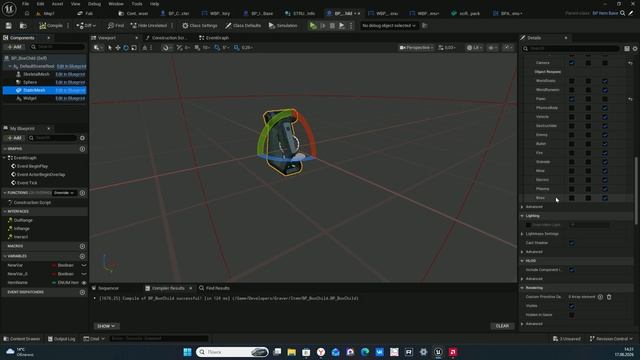Screen dimensions: 640x360
Task: Toggle the Hidden in Game checkbox
Action: tap(572, 315)
